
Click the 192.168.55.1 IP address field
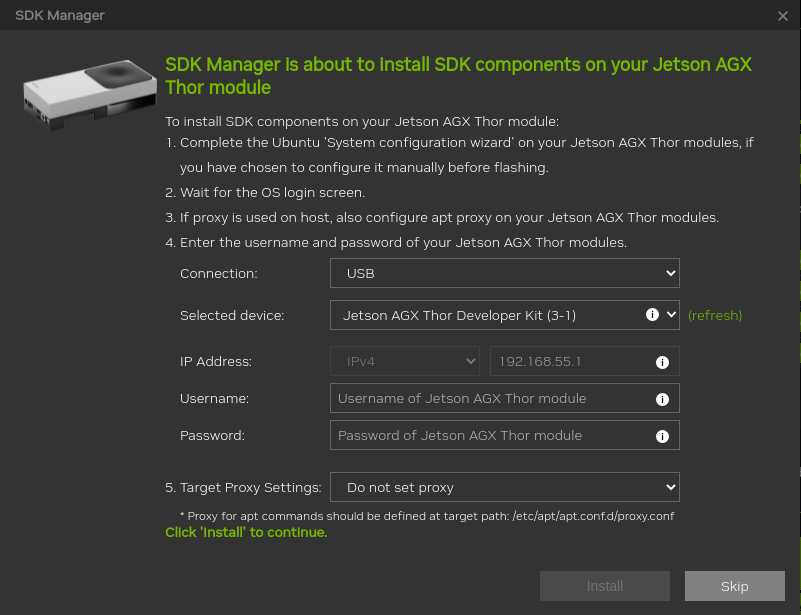point(570,361)
